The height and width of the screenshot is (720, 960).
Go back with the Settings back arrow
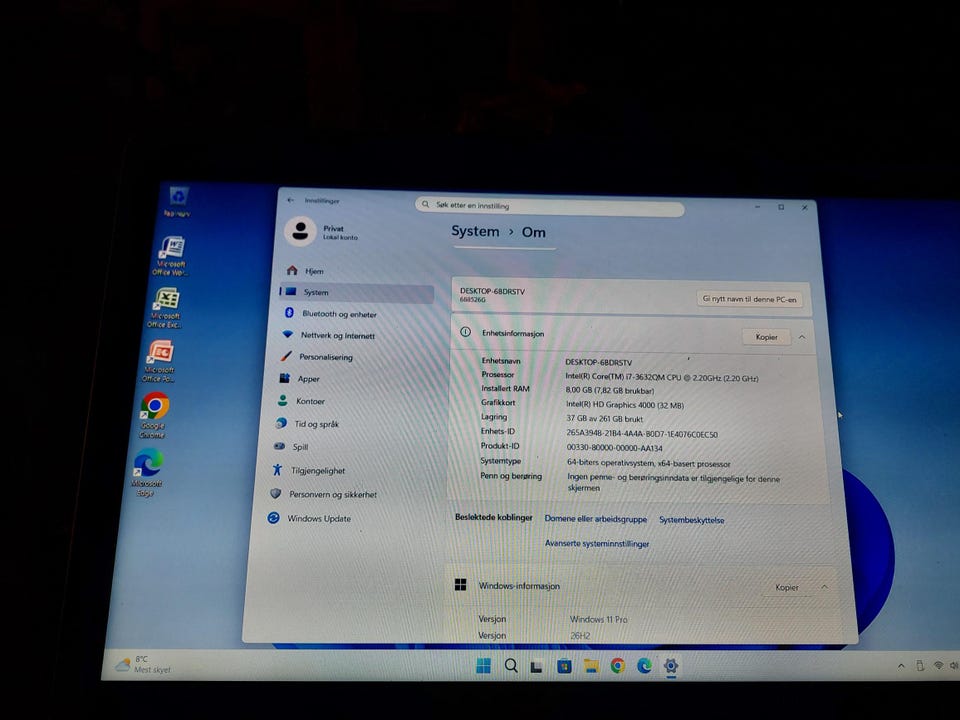pyautogui.click(x=291, y=200)
